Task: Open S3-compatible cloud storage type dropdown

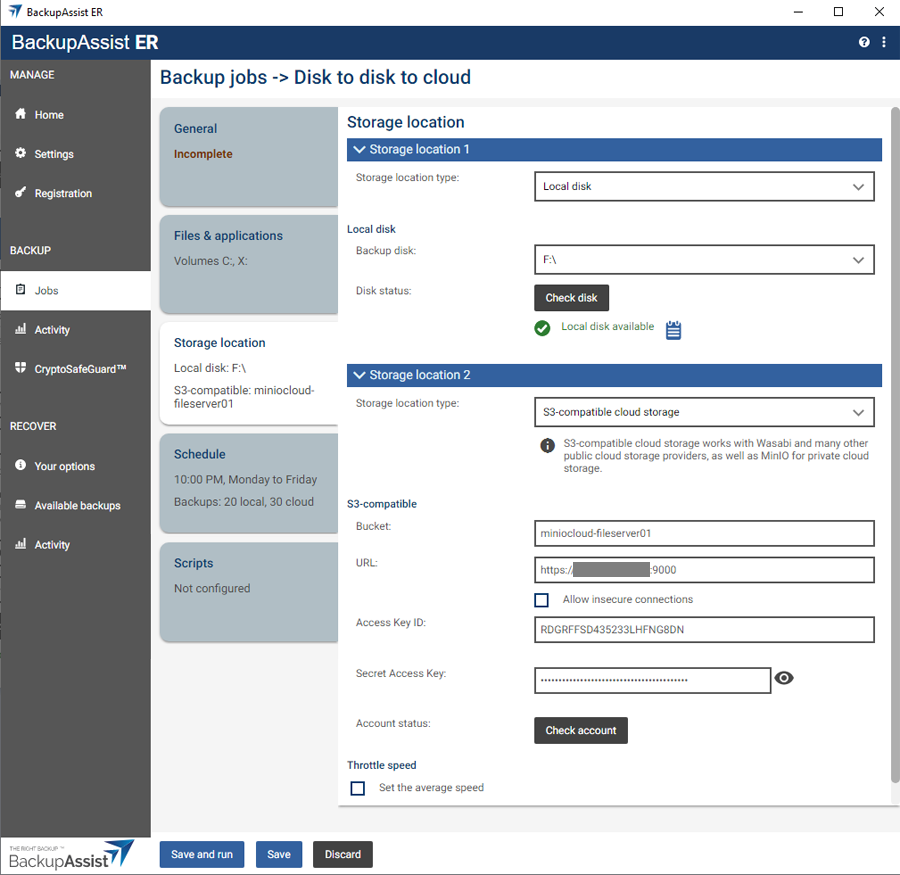Action: click(x=704, y=412)
